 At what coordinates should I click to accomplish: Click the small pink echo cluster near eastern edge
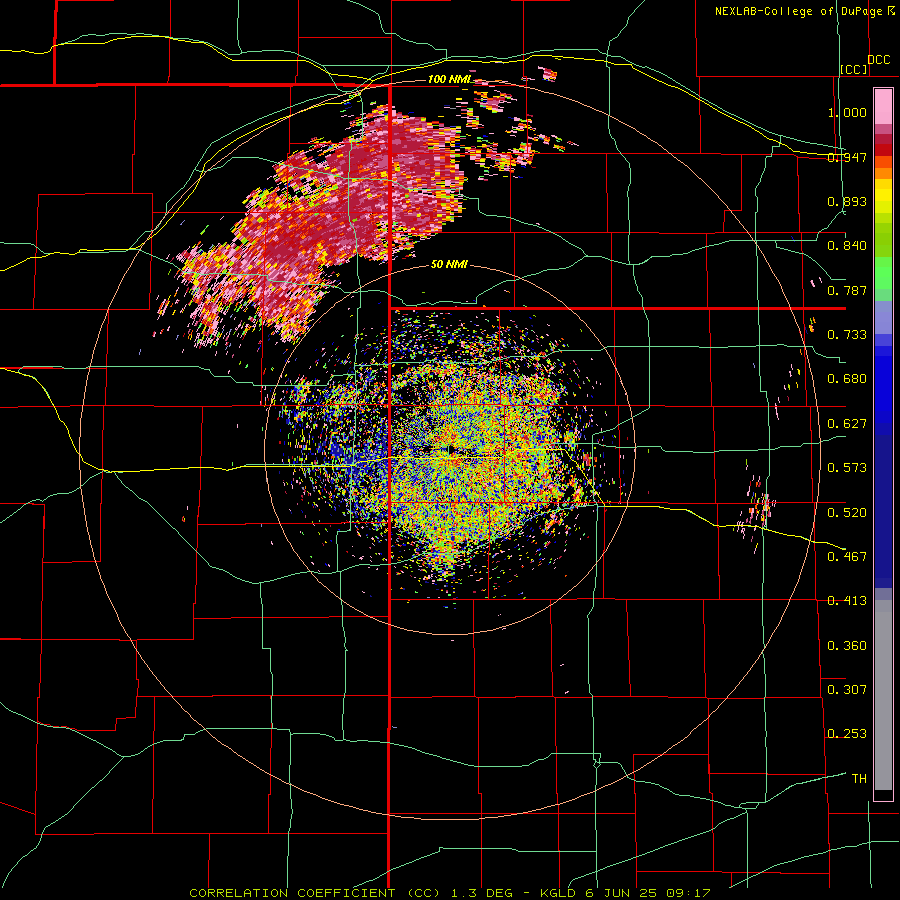click(758, 510)
